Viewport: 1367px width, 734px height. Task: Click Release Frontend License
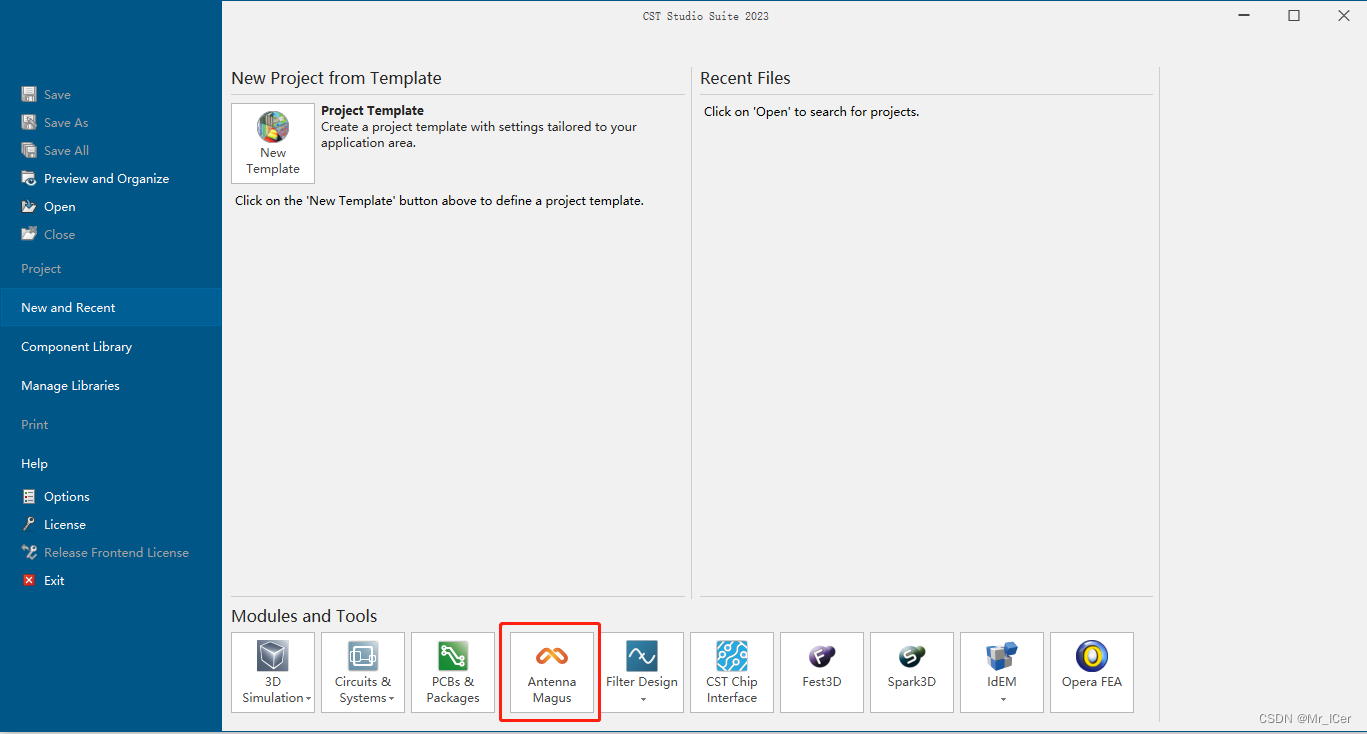[105, 553]
